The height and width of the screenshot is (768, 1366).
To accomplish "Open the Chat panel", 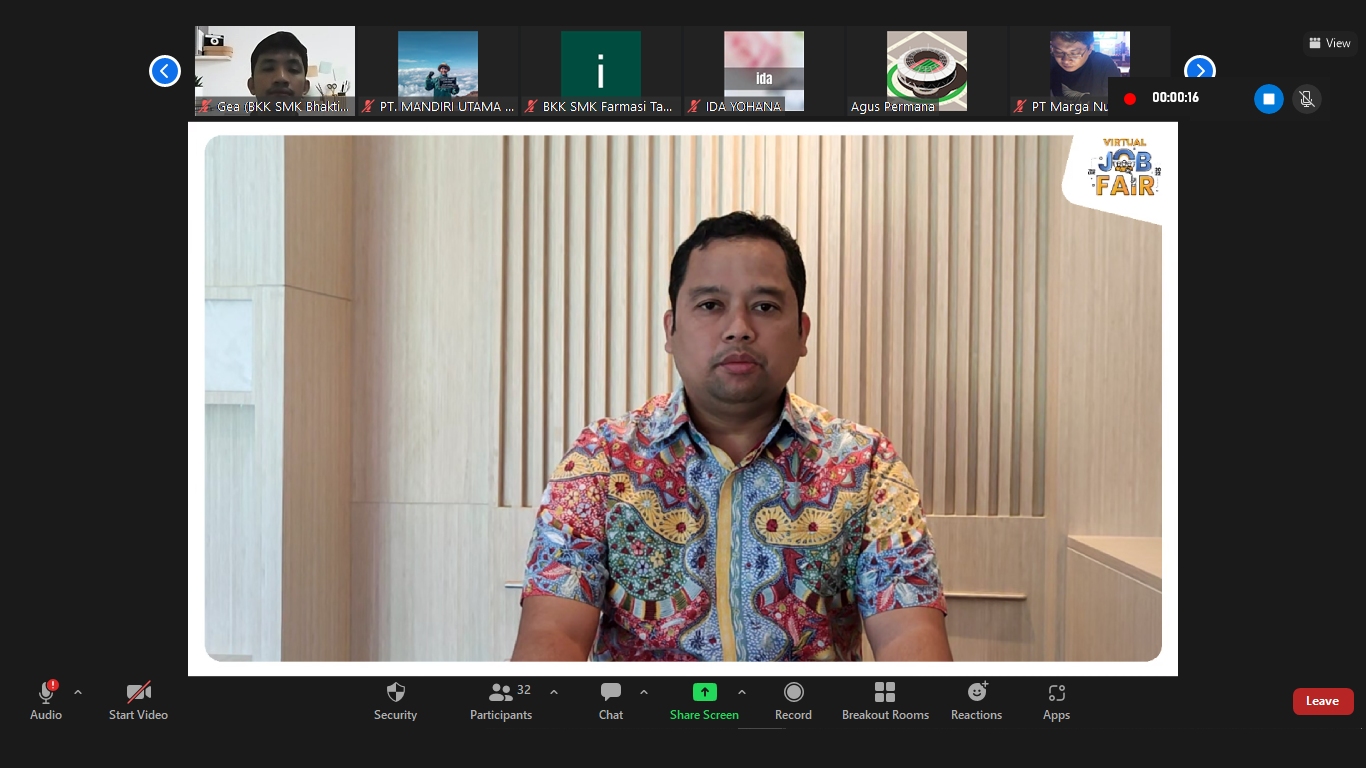I will click(610, 700).
